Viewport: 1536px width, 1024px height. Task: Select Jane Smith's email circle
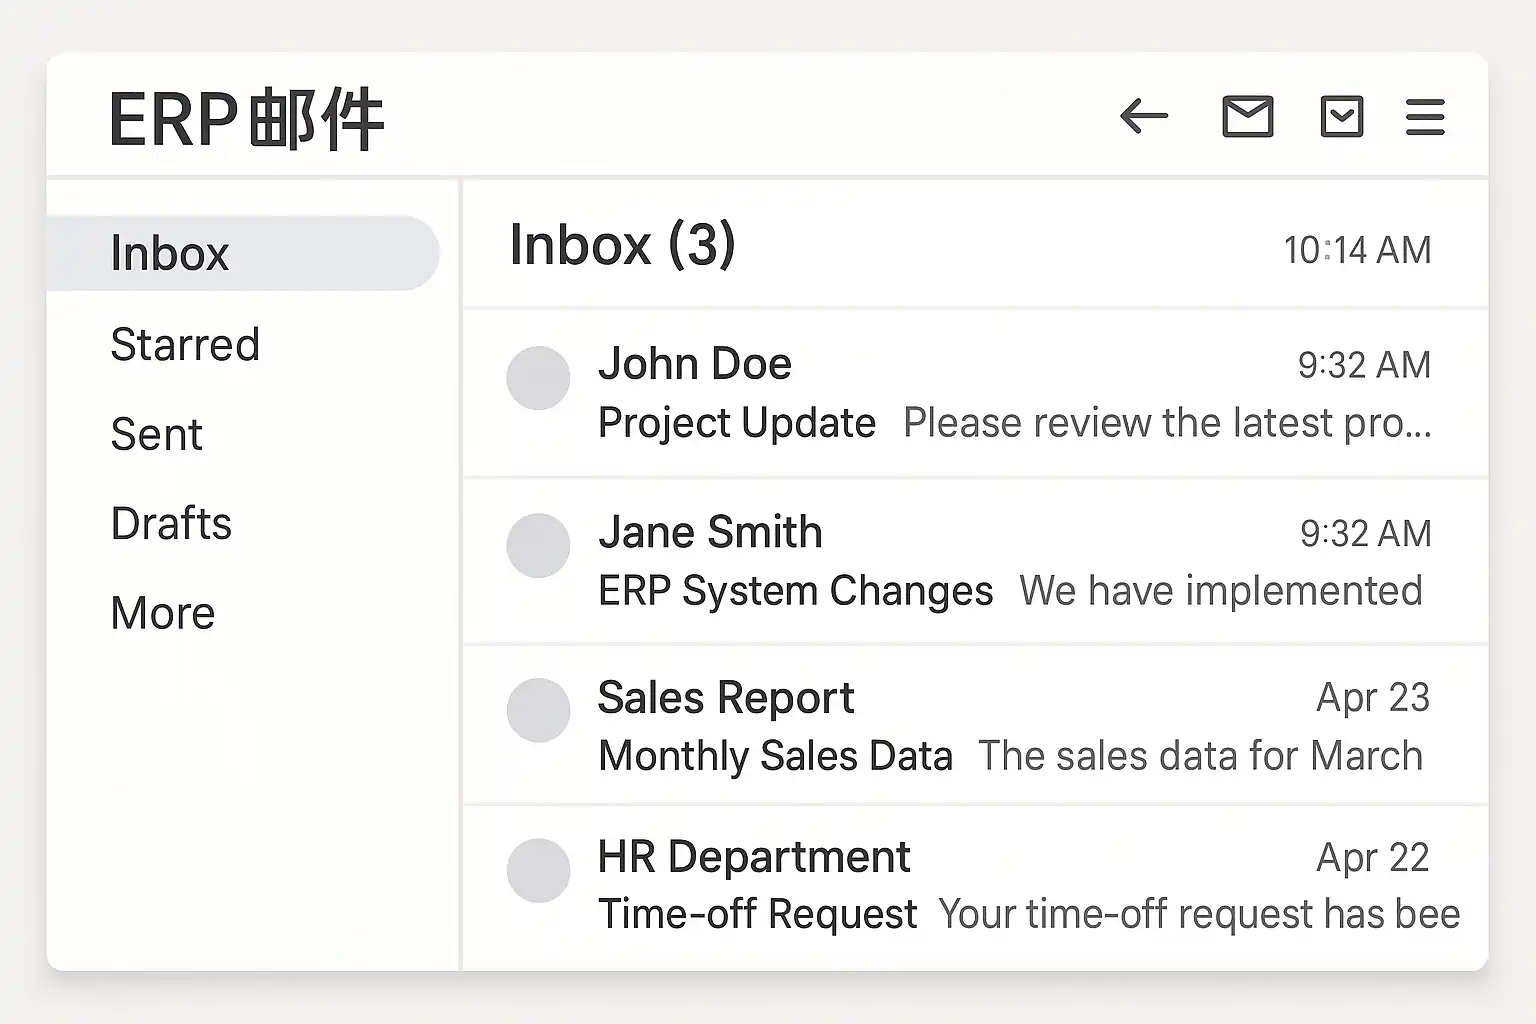point(538,546)
